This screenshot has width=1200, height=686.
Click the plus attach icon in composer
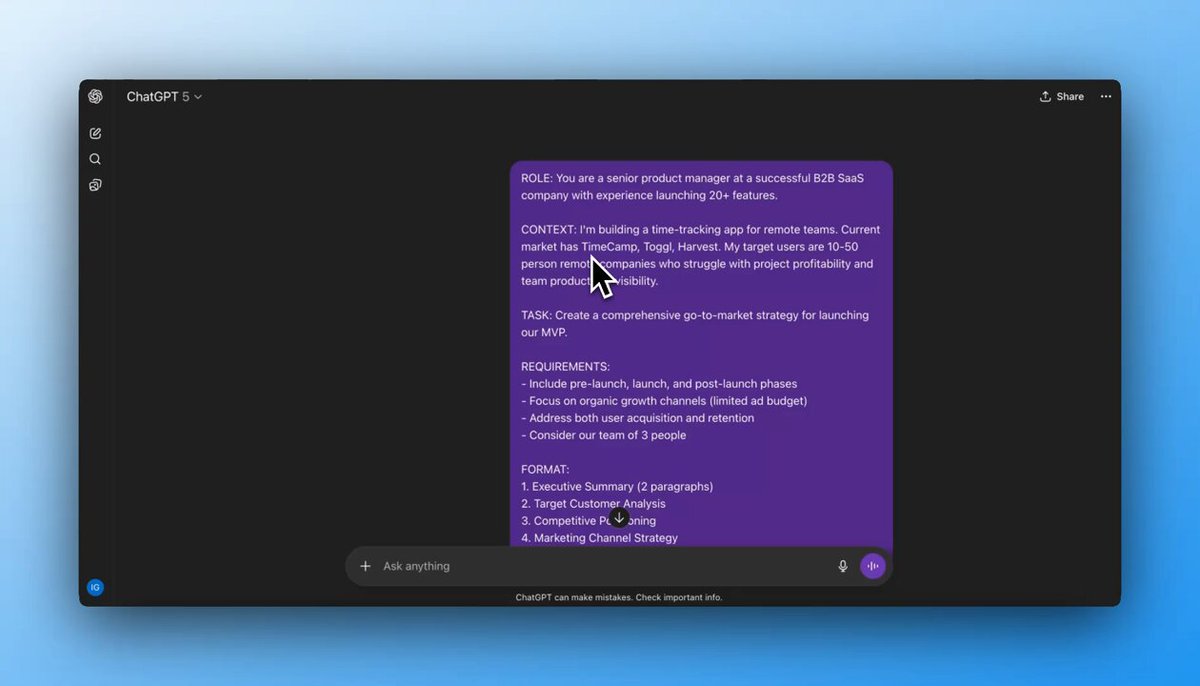[x=365, y=566]
